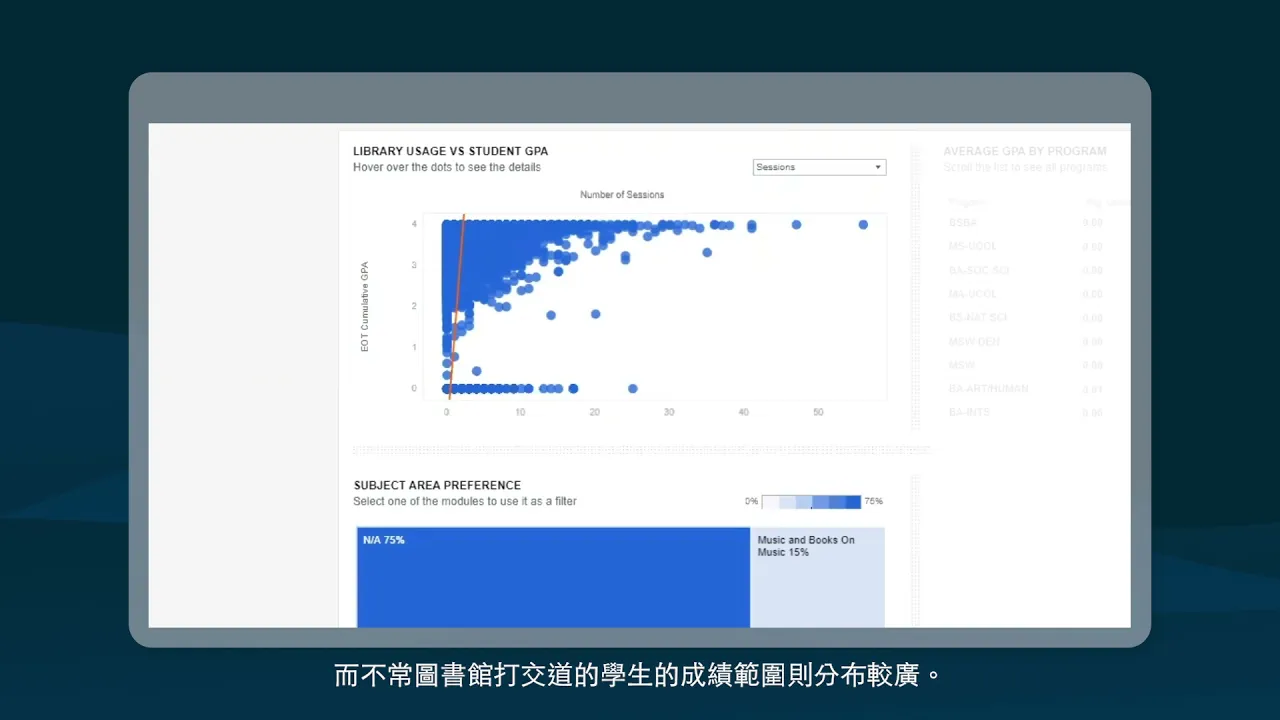The height and width of the screenshot is (720, 1280).
Task: Click the scatter dot farthest right past 50 sessions
Action: (x=863, y=225)
